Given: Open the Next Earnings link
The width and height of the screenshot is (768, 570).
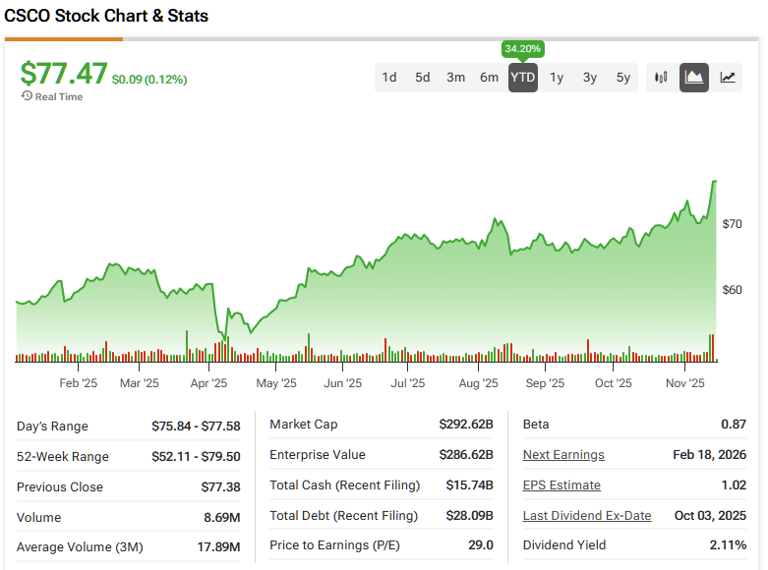Looking at the screenshot, I should 563,455.
